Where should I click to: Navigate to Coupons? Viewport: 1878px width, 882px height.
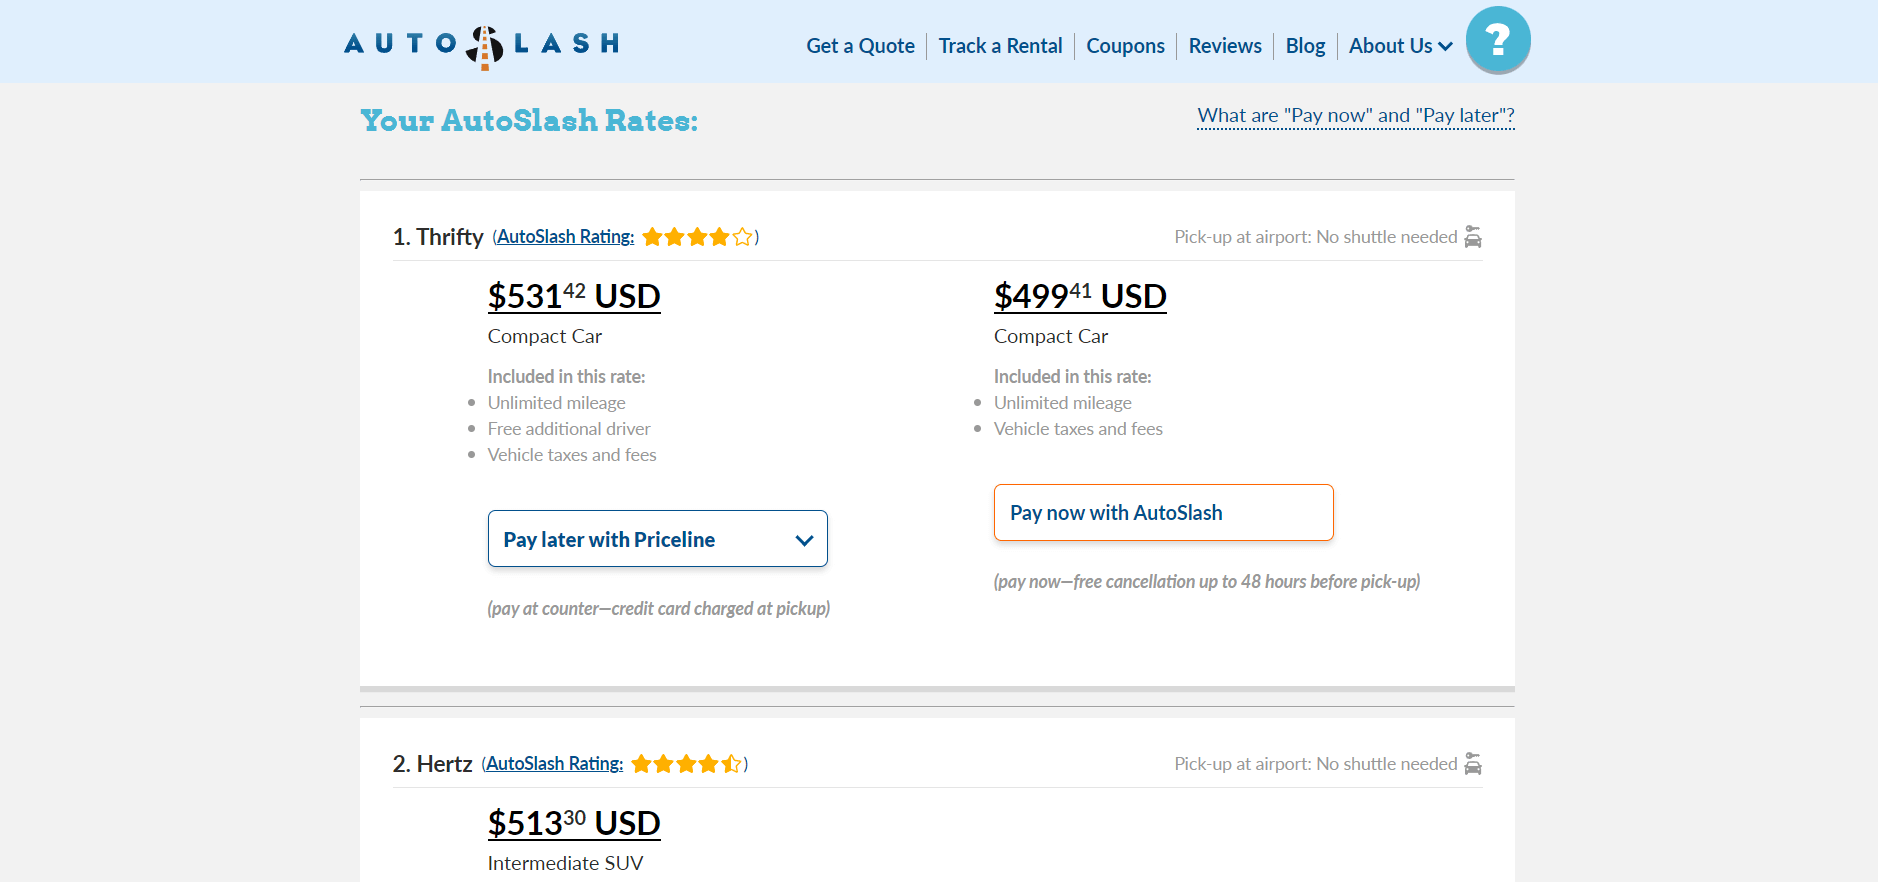click(x=1125, y=46)
